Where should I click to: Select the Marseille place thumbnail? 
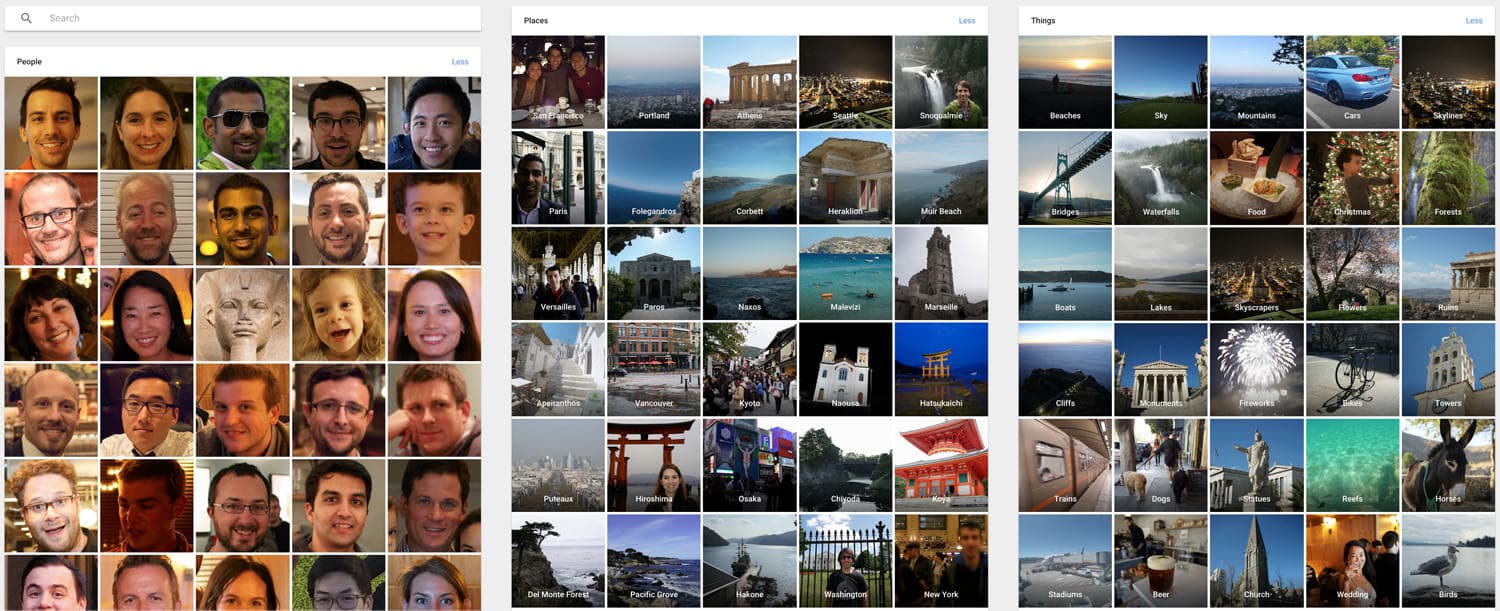coord(941,274)
